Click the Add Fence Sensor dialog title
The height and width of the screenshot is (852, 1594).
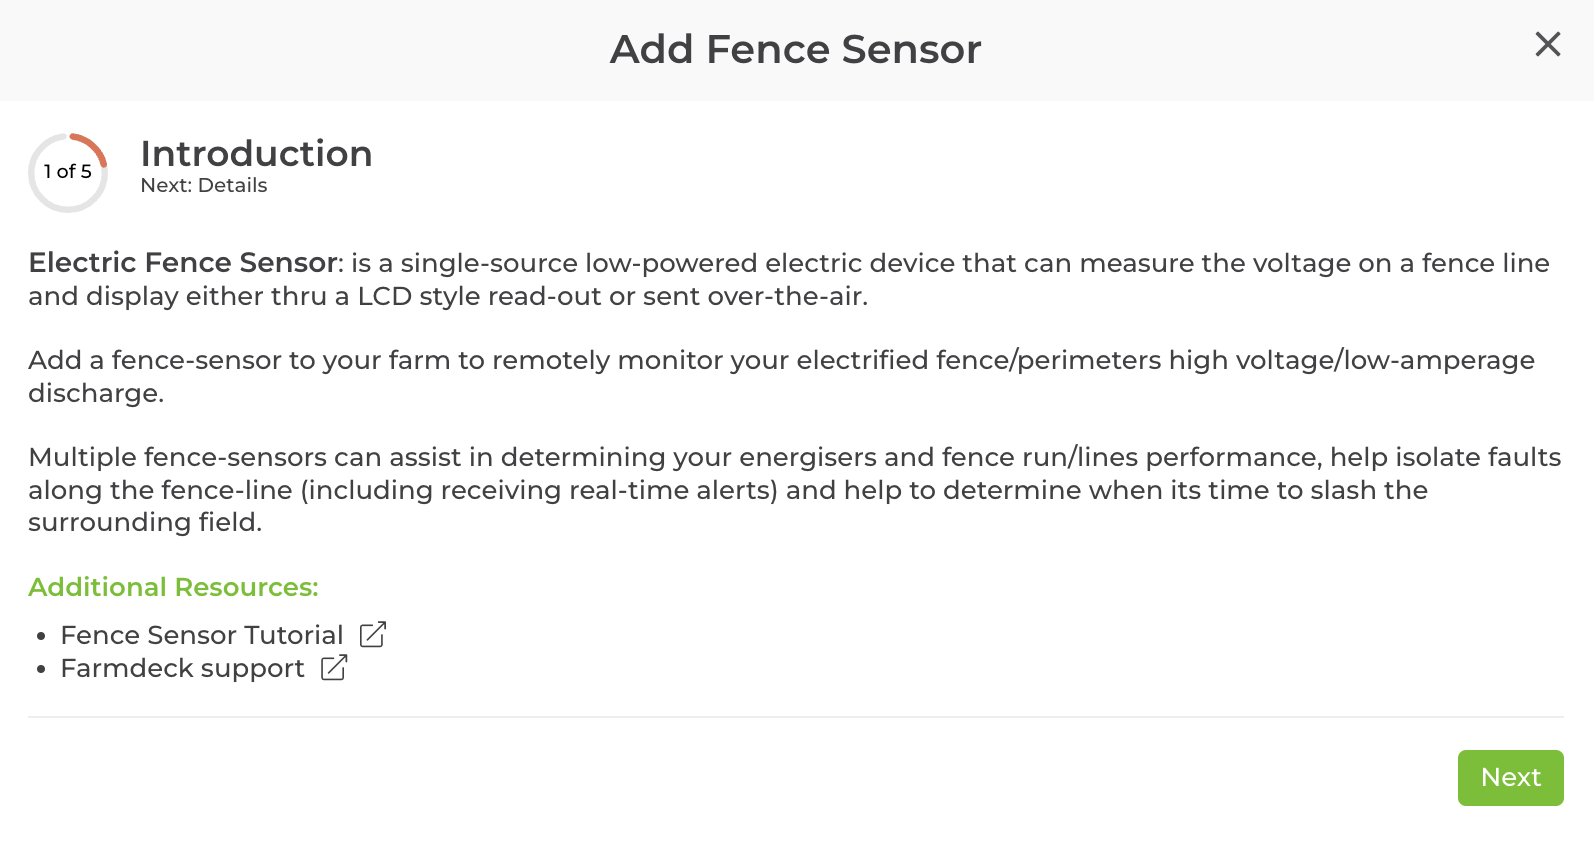795,49
